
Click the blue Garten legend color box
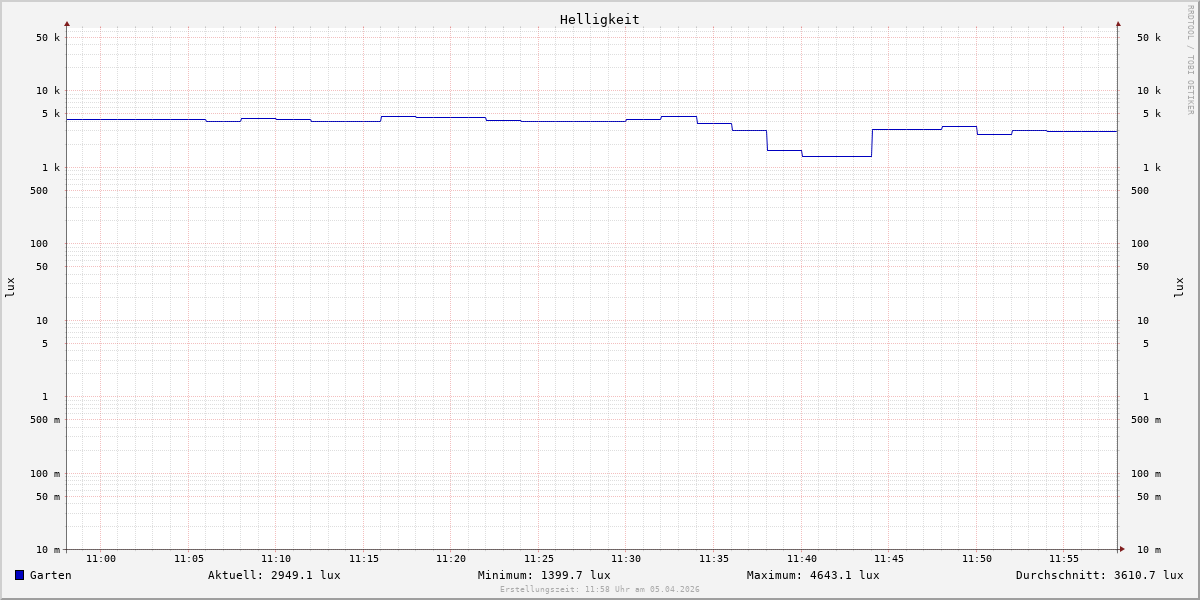[x=19, y=575]
